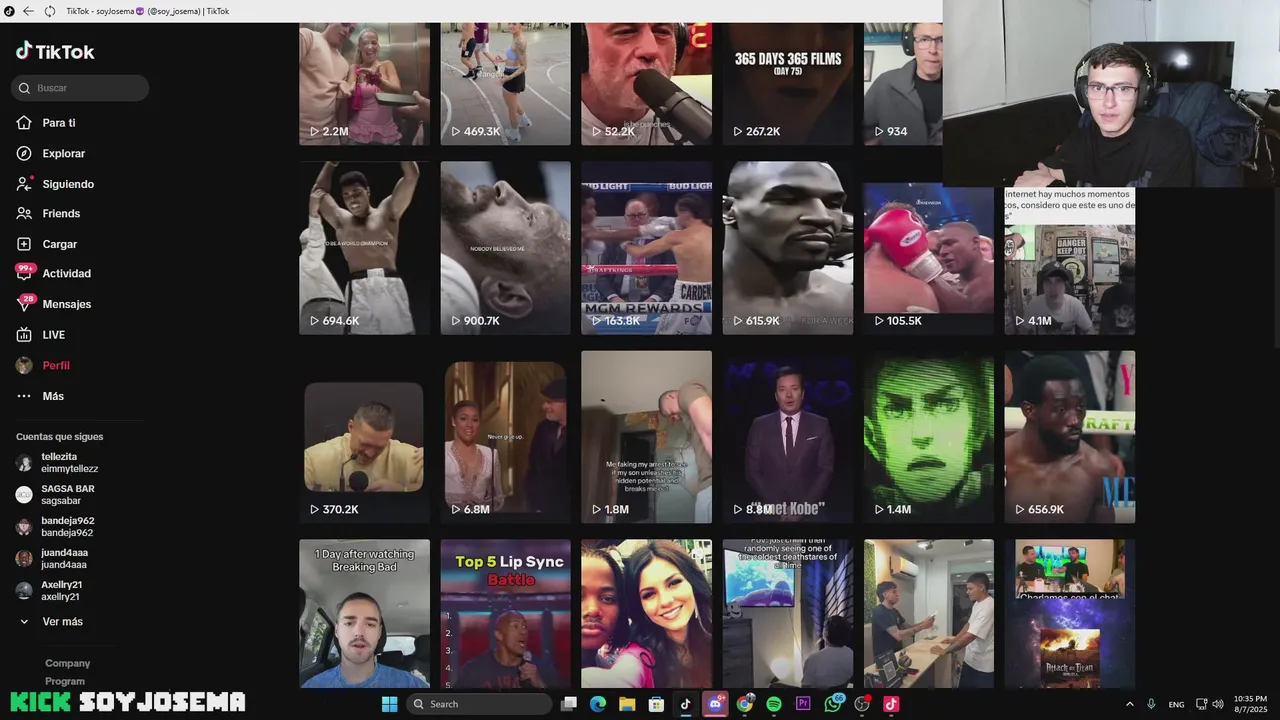Open the video with 2.2M views
Image resolution: width=1280 pixels, height=720 pixels.
(364, 84)
